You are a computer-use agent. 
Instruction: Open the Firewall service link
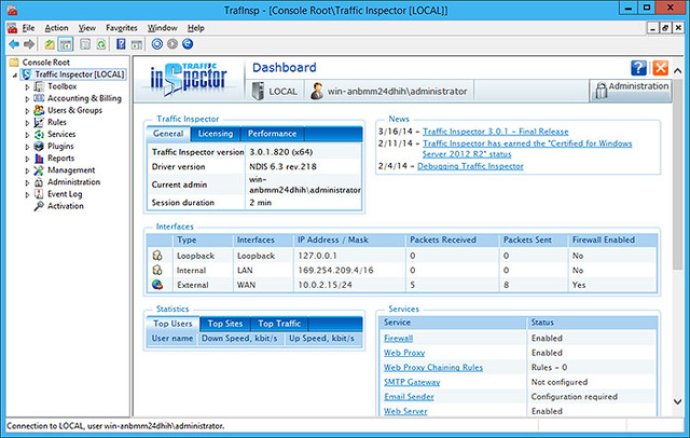coord(398,338)
